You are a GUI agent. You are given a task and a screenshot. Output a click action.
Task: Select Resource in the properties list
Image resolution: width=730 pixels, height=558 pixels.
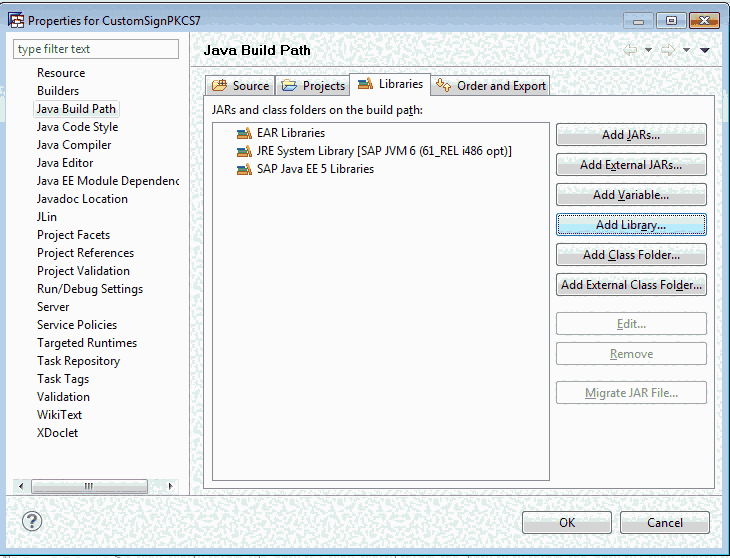(x=61, y=73)
